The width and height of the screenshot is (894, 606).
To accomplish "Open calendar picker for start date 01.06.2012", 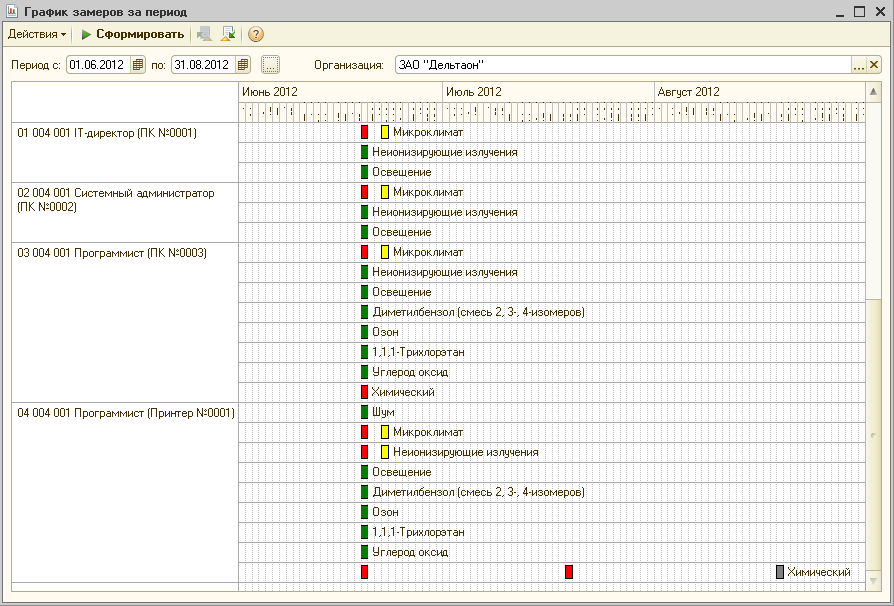I will click(137, 65).
